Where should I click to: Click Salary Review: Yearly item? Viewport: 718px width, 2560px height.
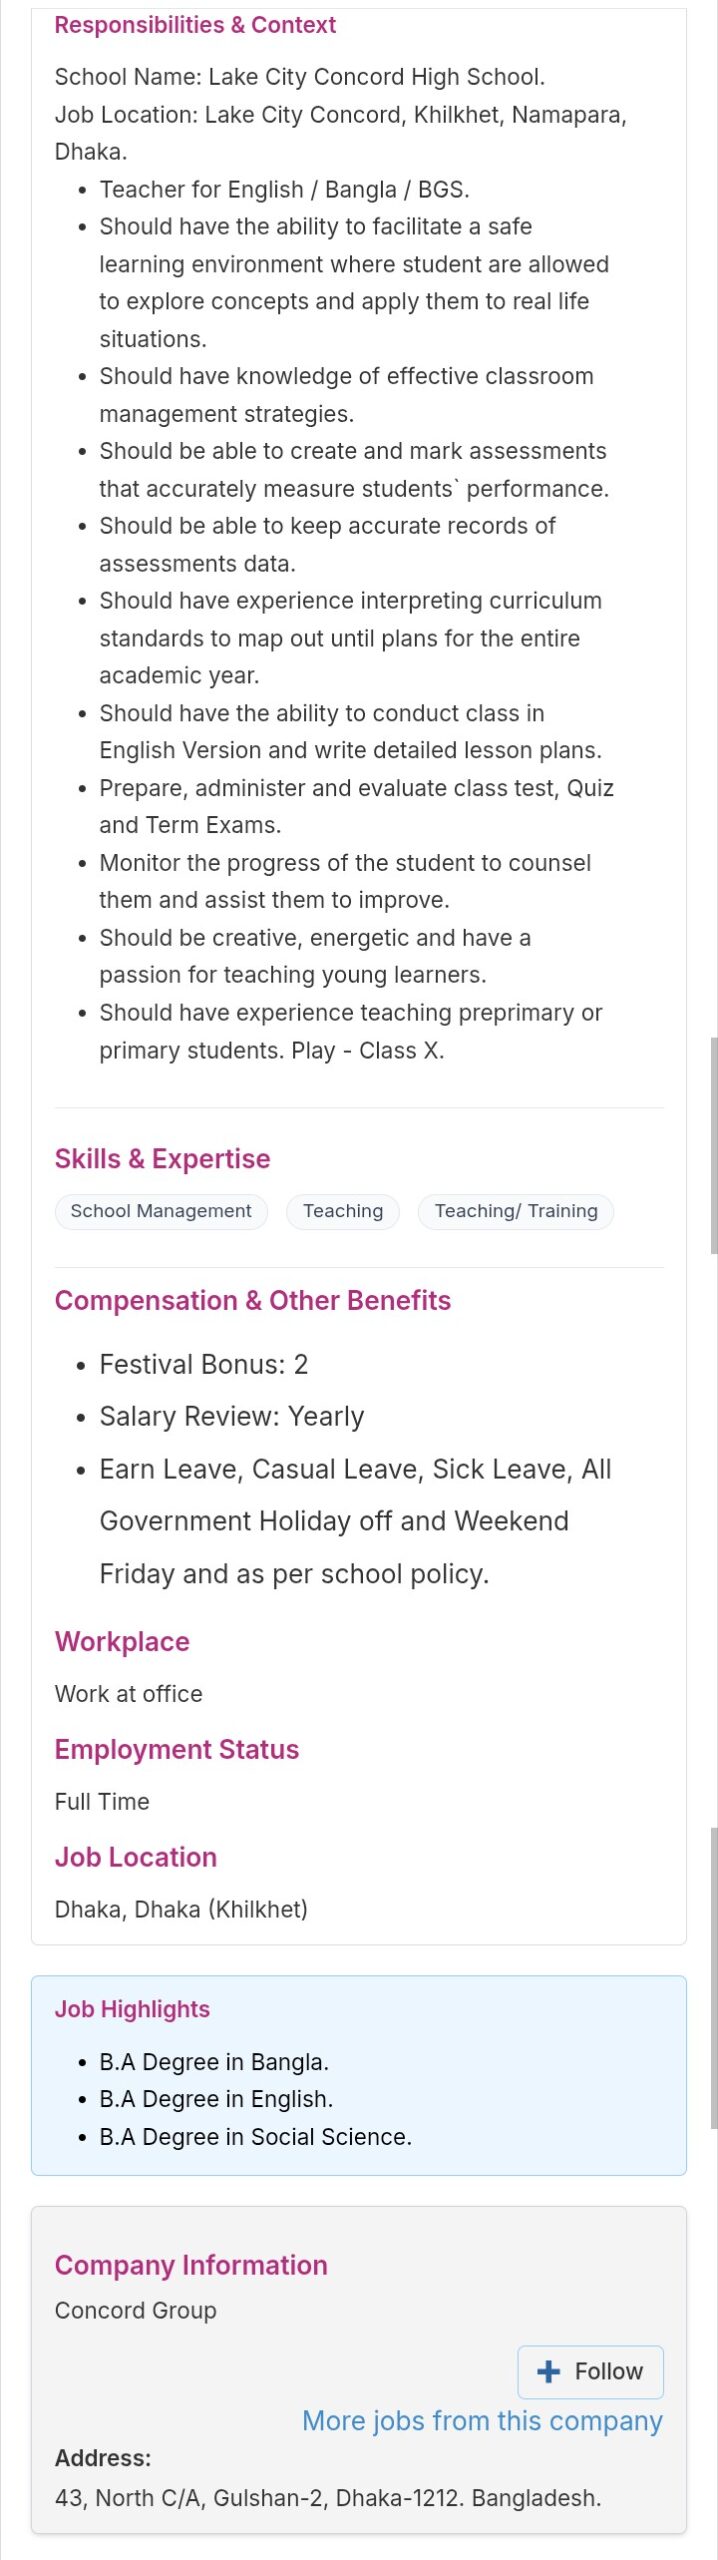(x=231, y=1416)
